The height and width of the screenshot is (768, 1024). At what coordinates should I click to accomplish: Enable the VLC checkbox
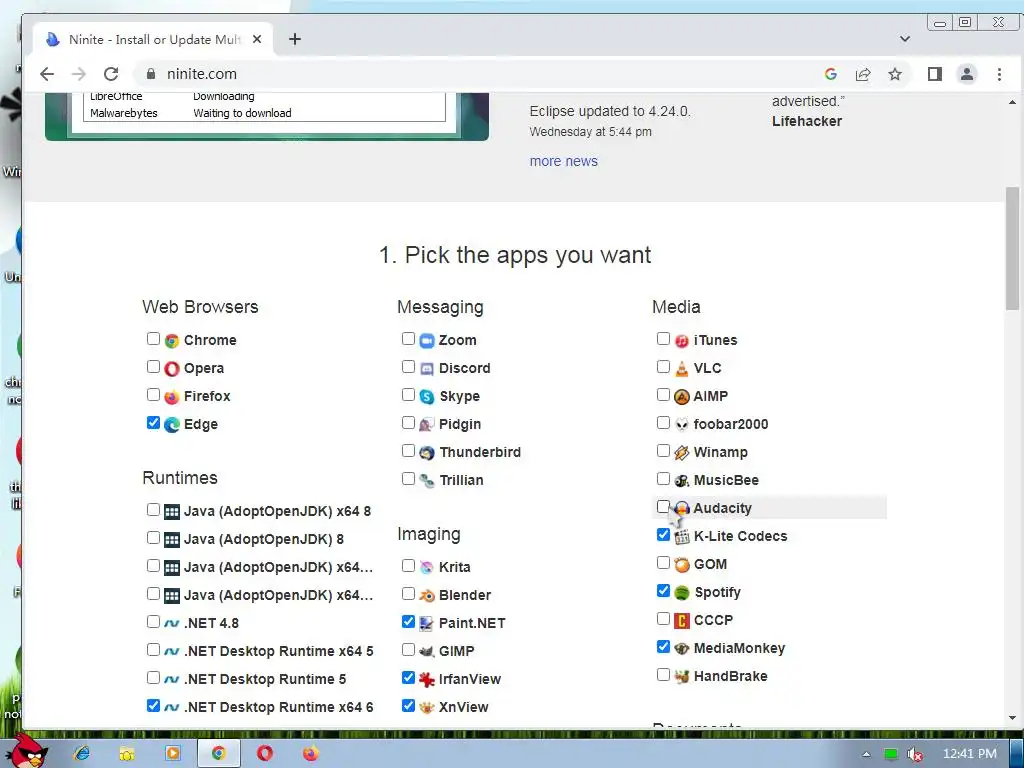point(664,367)
